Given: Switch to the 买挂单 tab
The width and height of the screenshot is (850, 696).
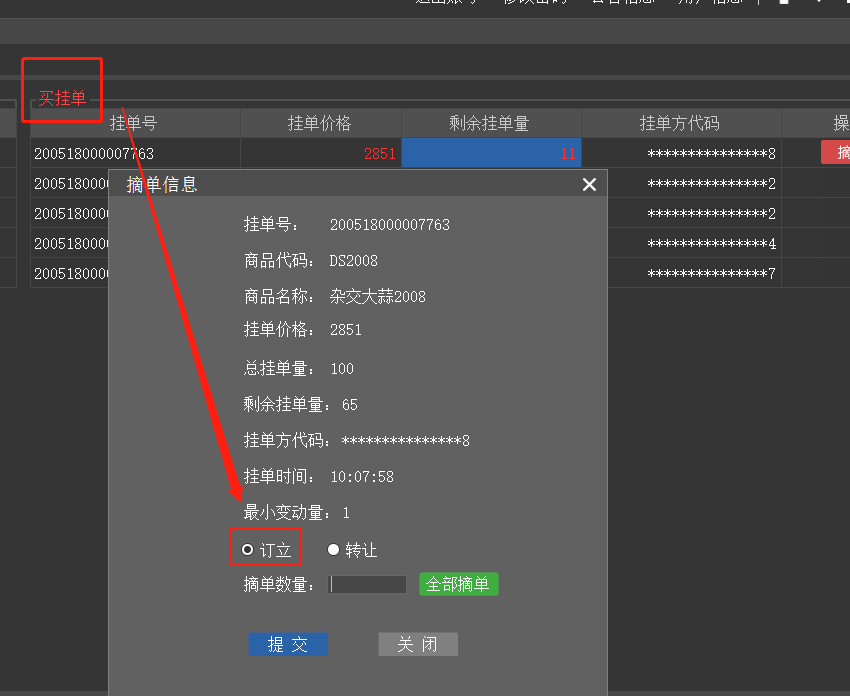Looking at the screenshot, I should (x=62, y=98).
